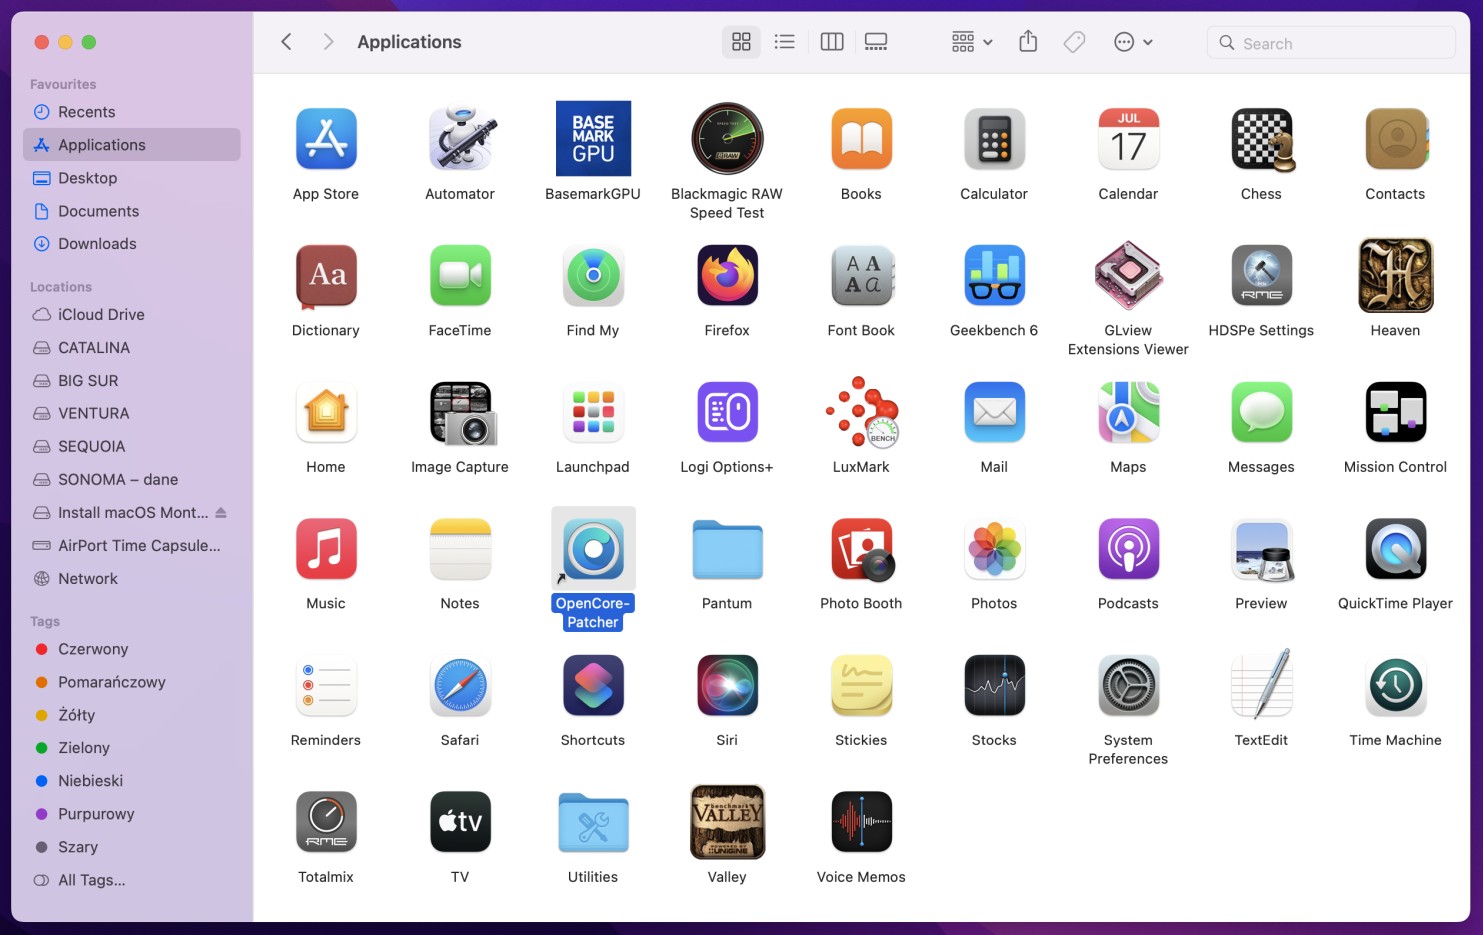This screenshot has width=1483, height=935.
Task: Select GLview Extensions Viewer icon
Action: tap(1128, 275)
